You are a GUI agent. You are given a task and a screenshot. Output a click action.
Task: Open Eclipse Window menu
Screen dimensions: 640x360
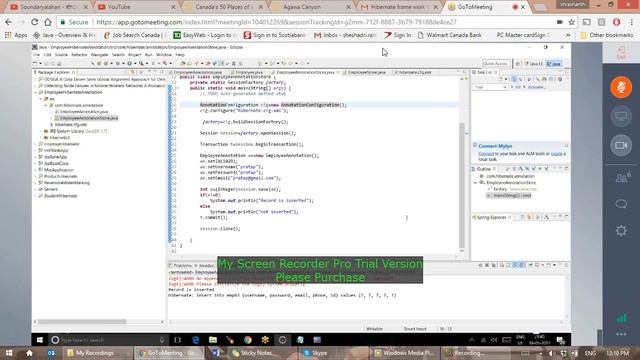[164, 55]
